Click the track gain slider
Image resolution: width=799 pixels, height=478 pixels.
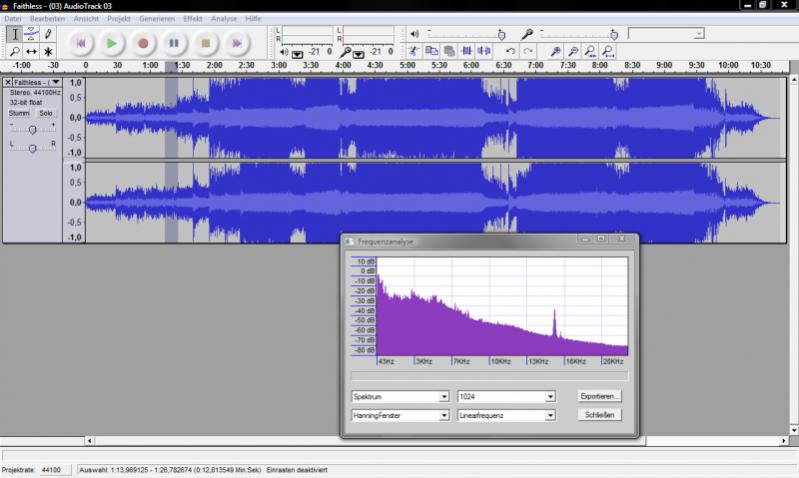click(32, 129)
